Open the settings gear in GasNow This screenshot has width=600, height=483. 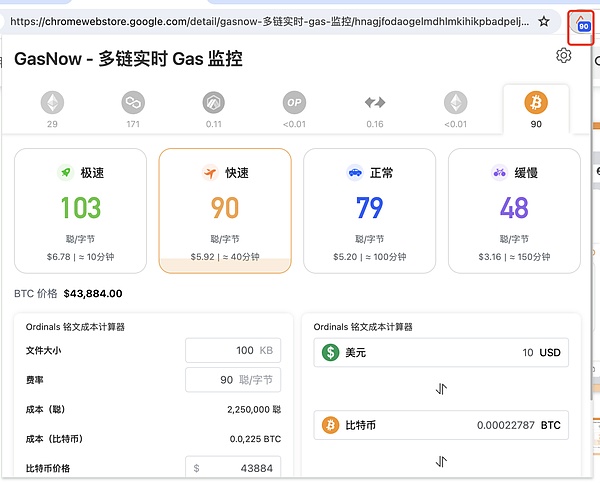tap(563, 56)
